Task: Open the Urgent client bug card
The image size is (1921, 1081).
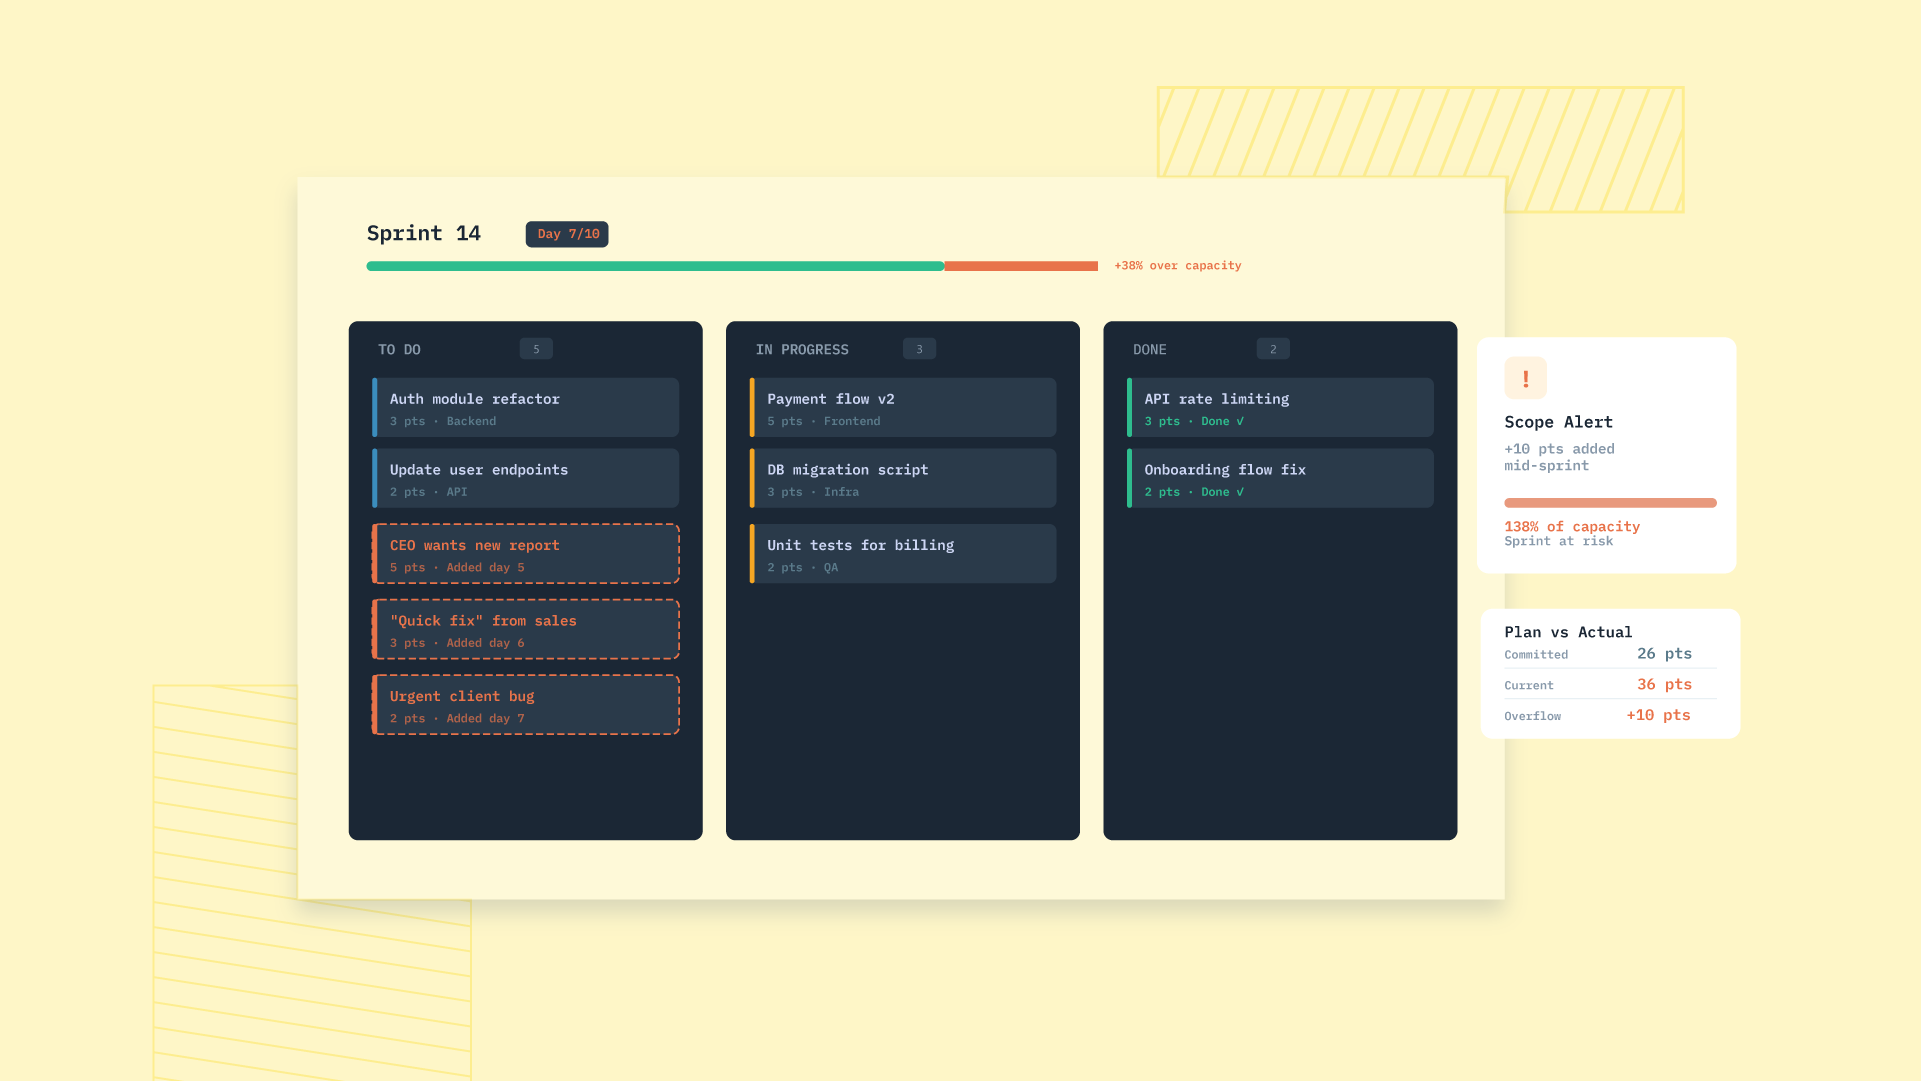Action: tap(526, 705)
